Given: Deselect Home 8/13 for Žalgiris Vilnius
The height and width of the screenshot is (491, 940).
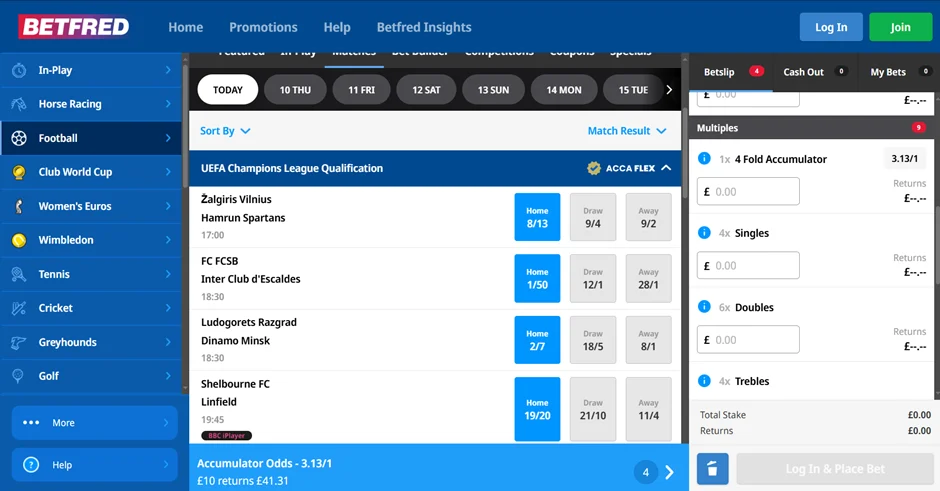Looking at the screenshot, I should click(537, 217).
